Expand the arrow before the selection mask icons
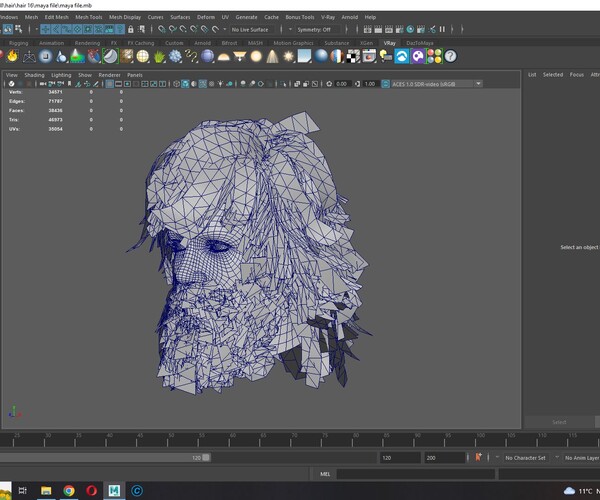The width and height of the screenshot is (600, 500). pyautogui.click(x=37, y=29)
